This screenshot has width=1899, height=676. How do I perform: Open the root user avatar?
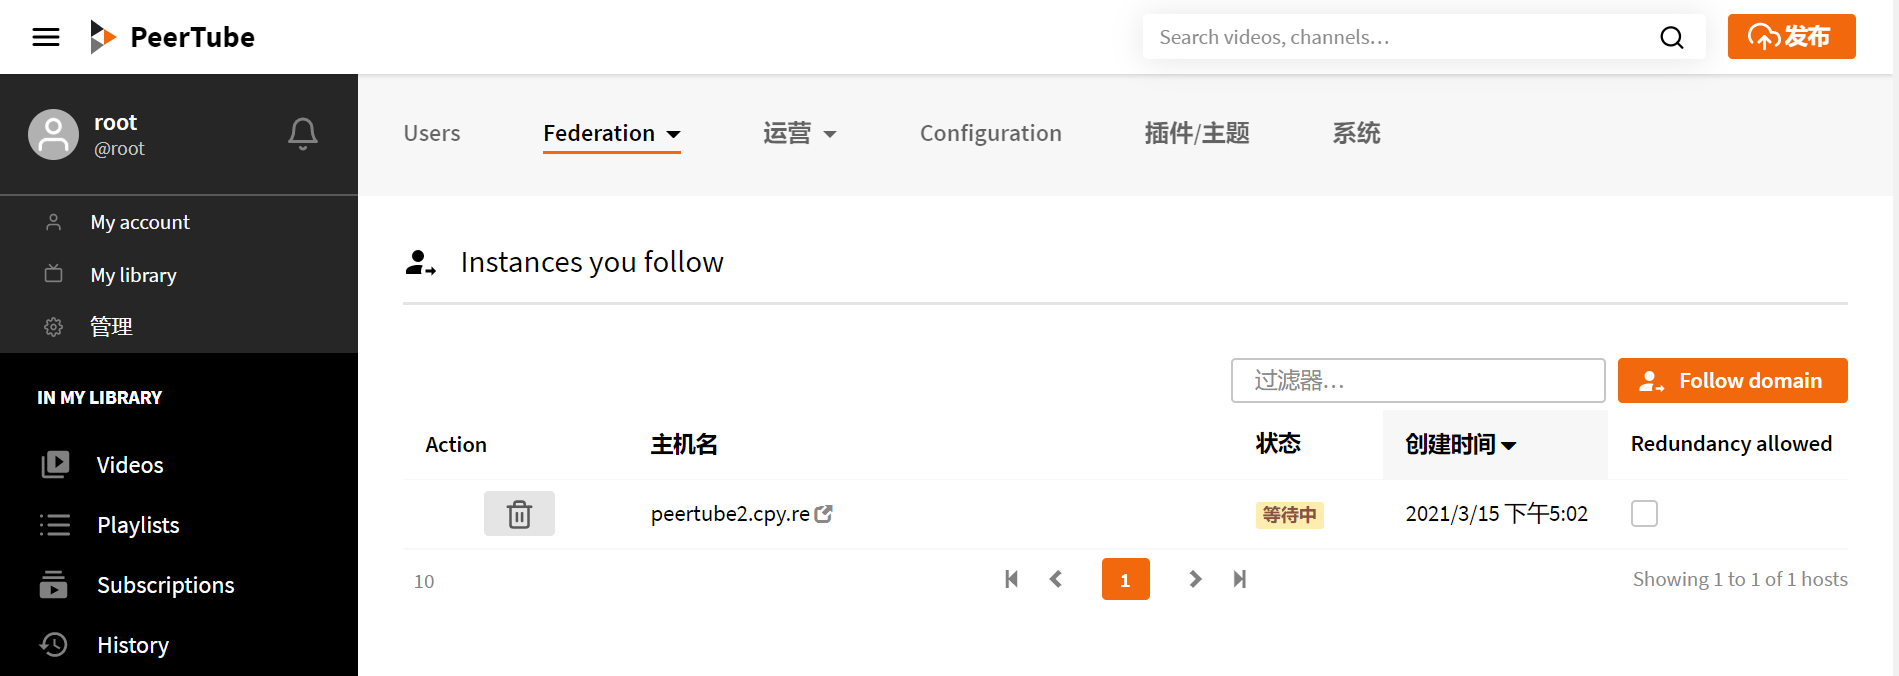pyautogui.click(x=54, y=134)
